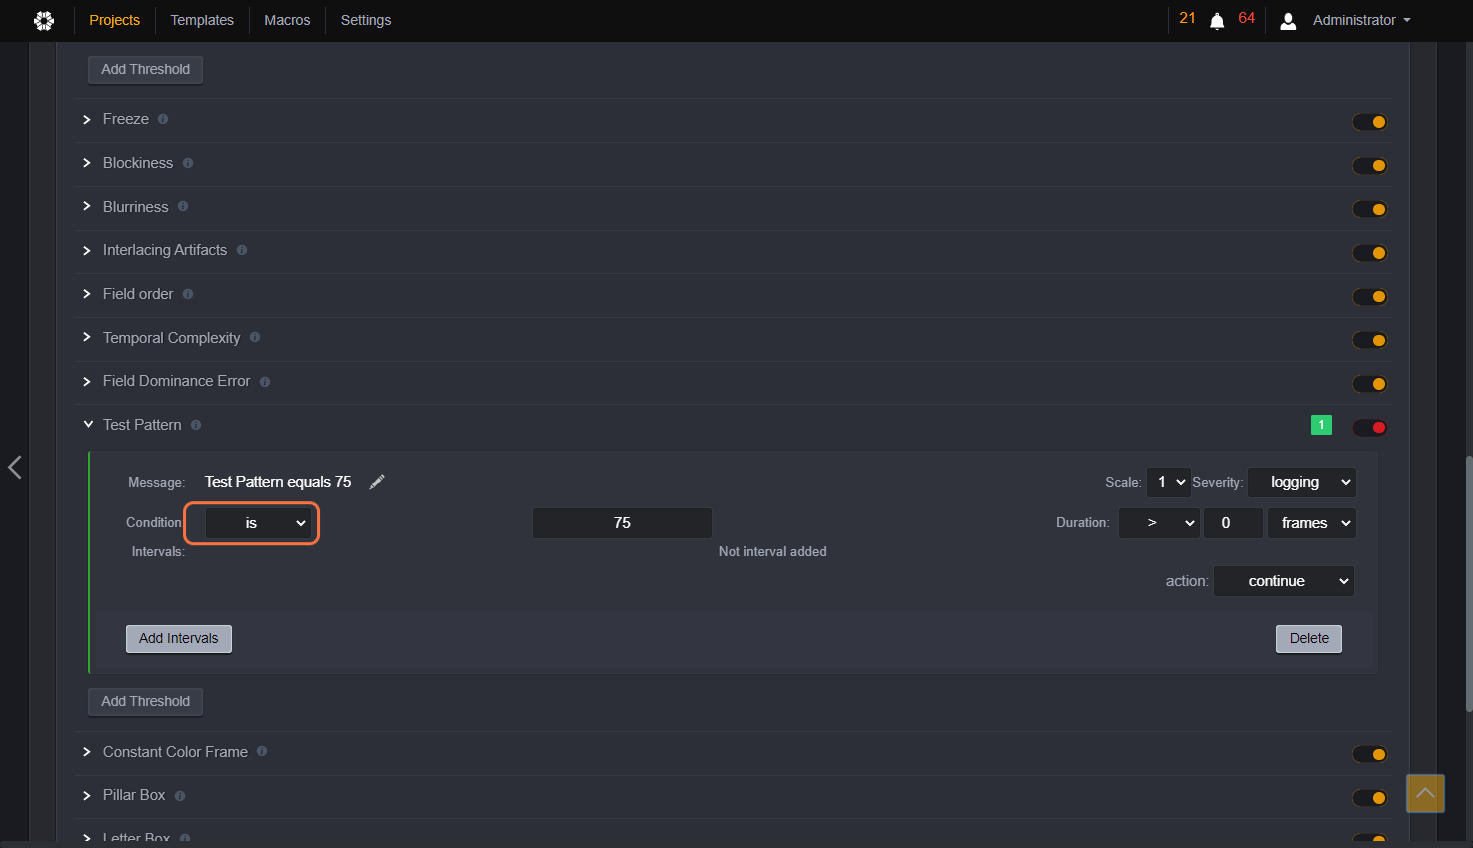
Task: Click the green threshold count badge
Action: (x=1321, y=425)
